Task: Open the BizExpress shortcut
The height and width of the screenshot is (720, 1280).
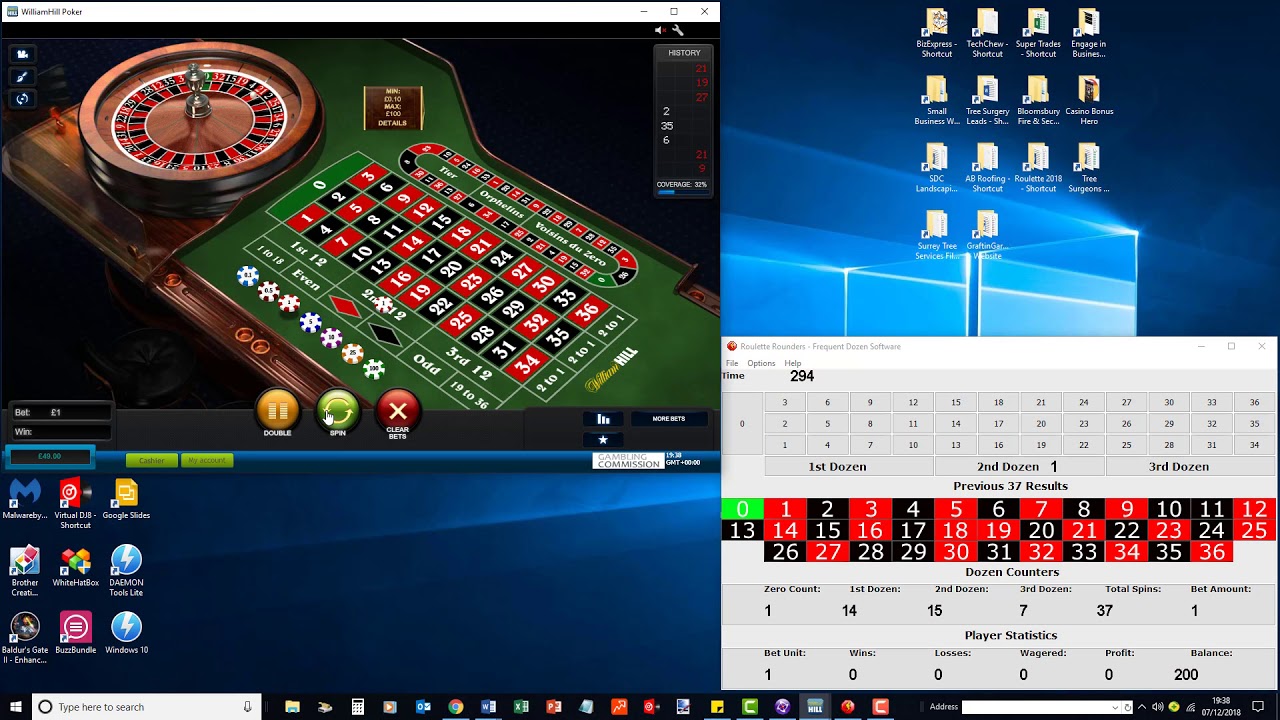Action: (x=937, y=33)
